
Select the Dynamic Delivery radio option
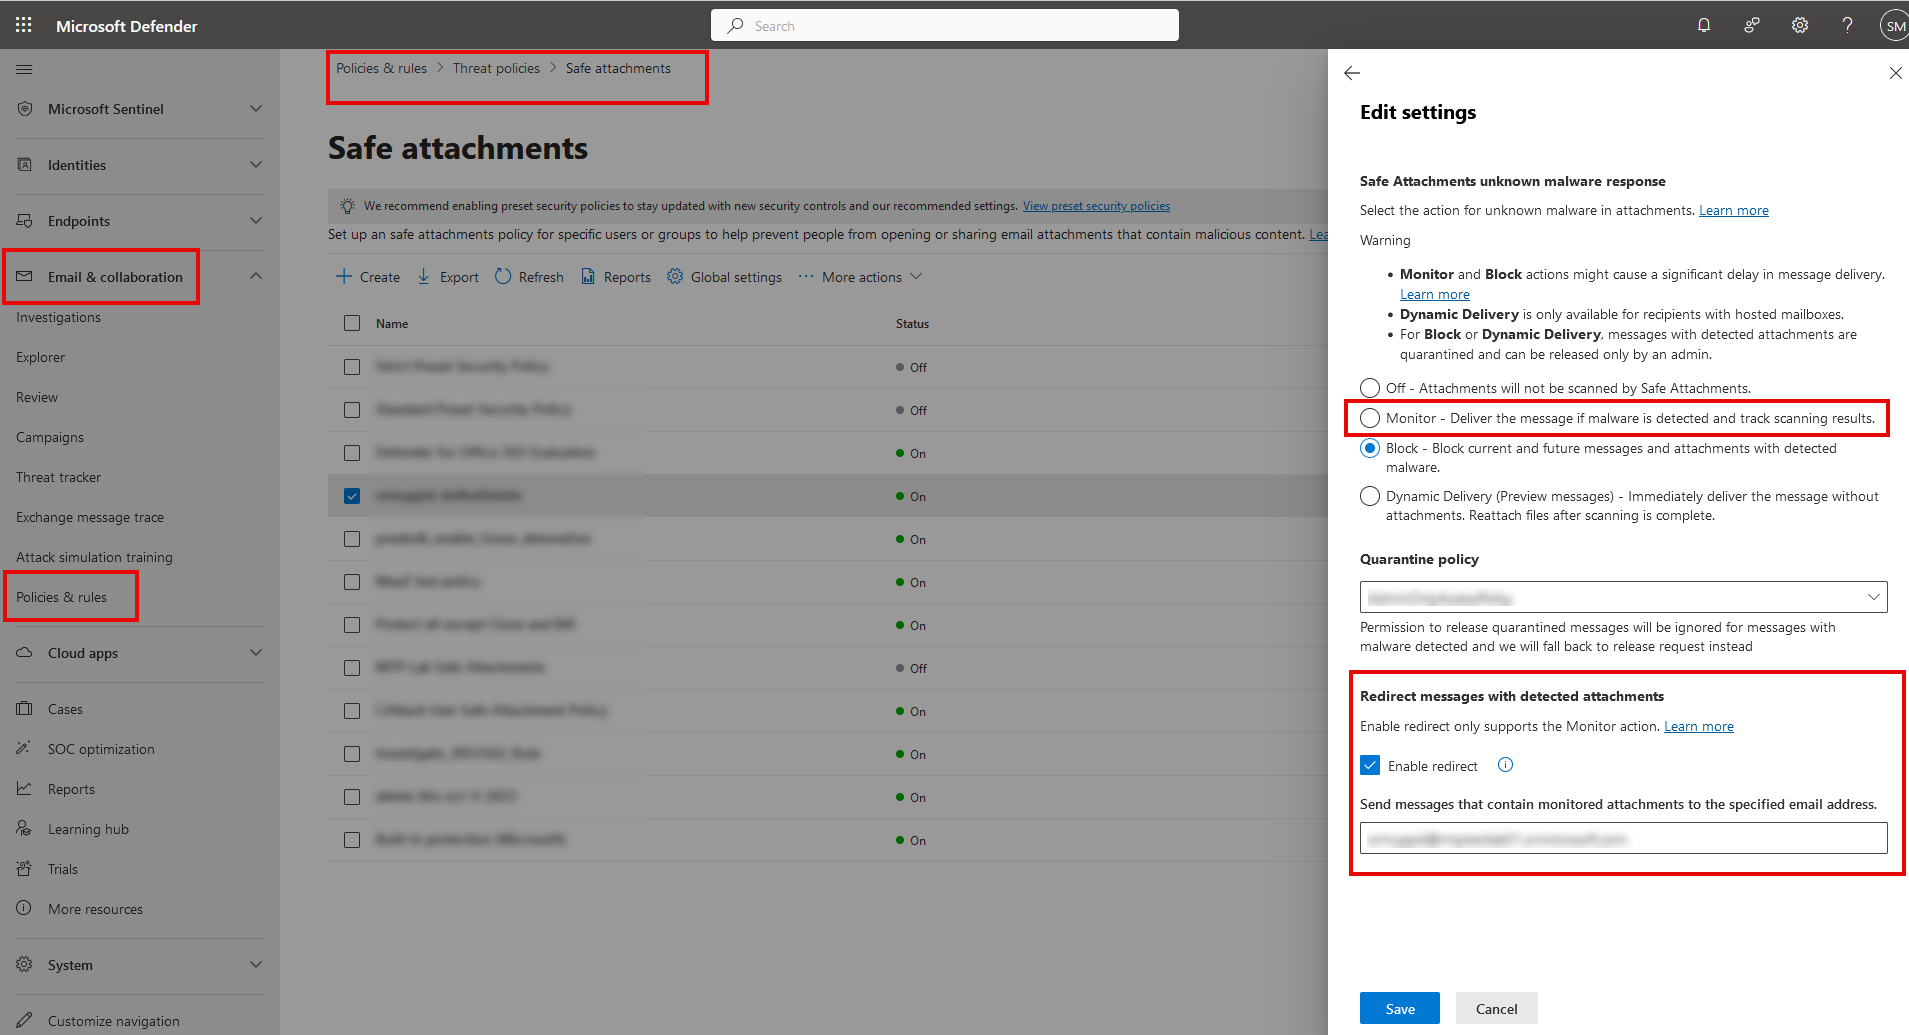tap(1370, 496)
